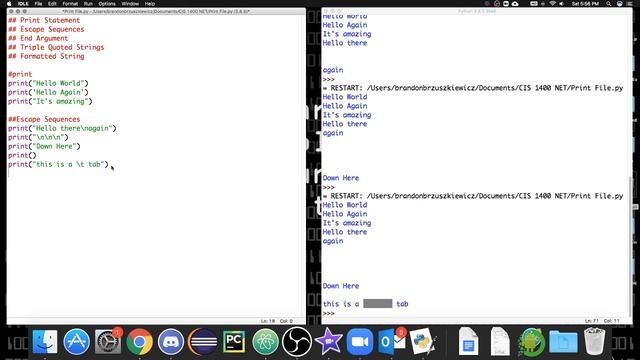
Task: Click the bottom '>>>' shell prompt
Action: 329,313
